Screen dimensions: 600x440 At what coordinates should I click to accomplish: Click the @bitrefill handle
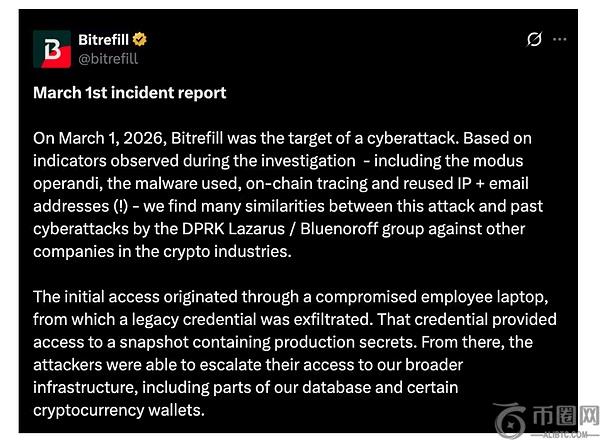(x=108, y=58)
